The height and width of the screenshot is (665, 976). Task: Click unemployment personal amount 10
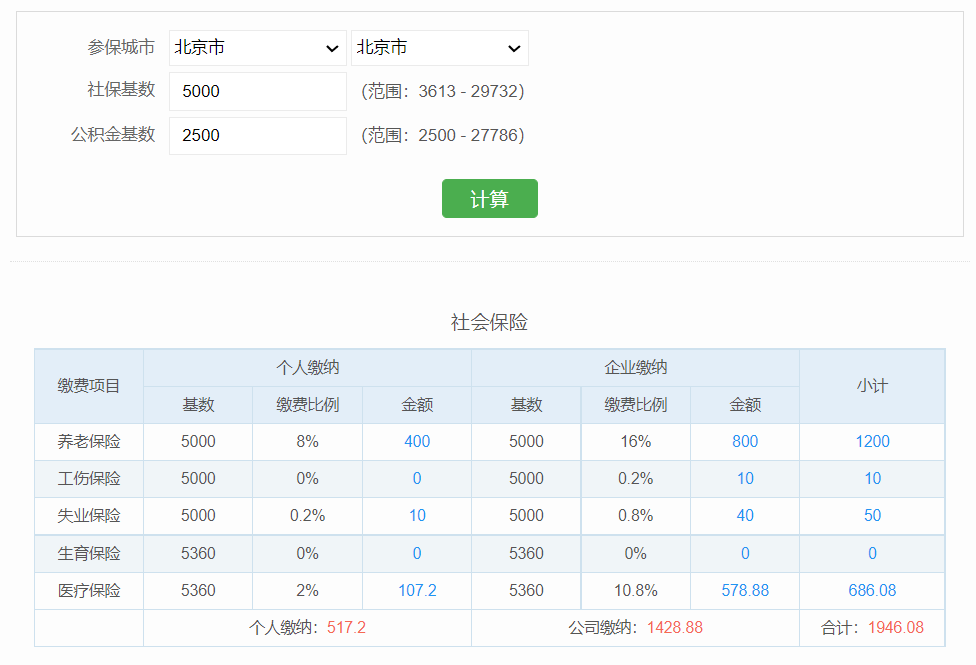point(417,515)
